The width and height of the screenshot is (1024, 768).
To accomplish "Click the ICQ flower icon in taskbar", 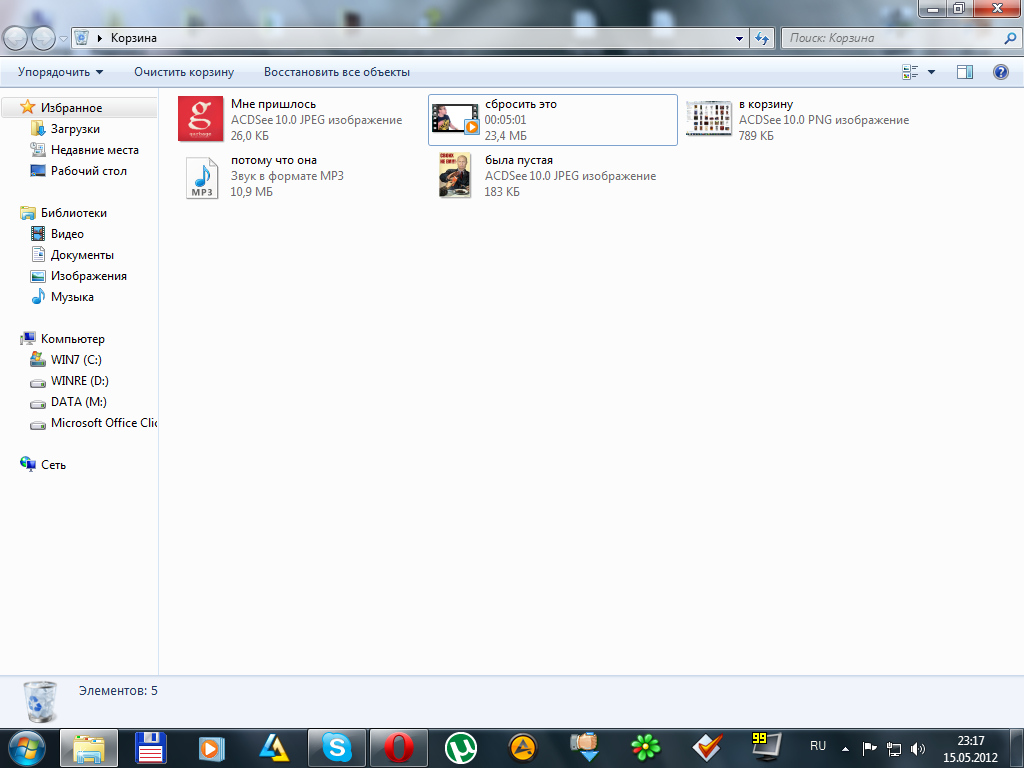I will 646,747.
